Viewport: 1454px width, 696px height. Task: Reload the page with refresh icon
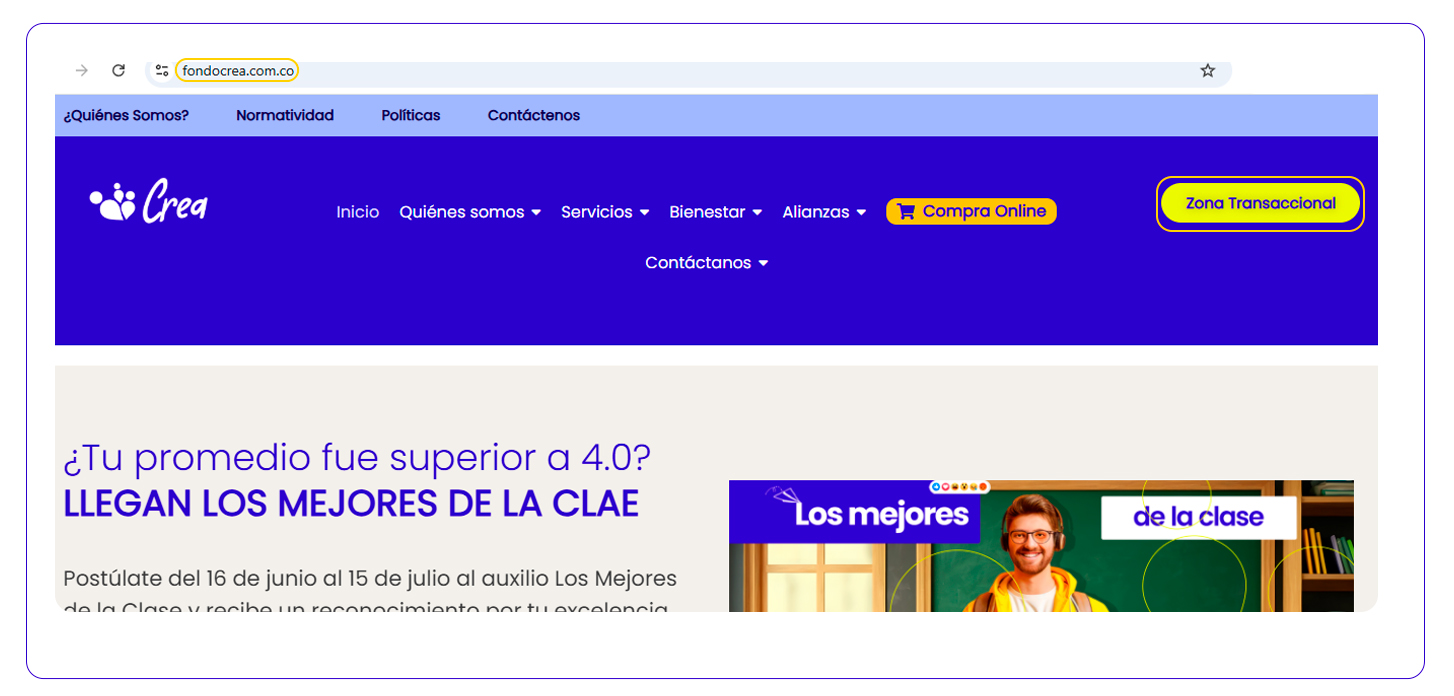[x=118, y=70]
